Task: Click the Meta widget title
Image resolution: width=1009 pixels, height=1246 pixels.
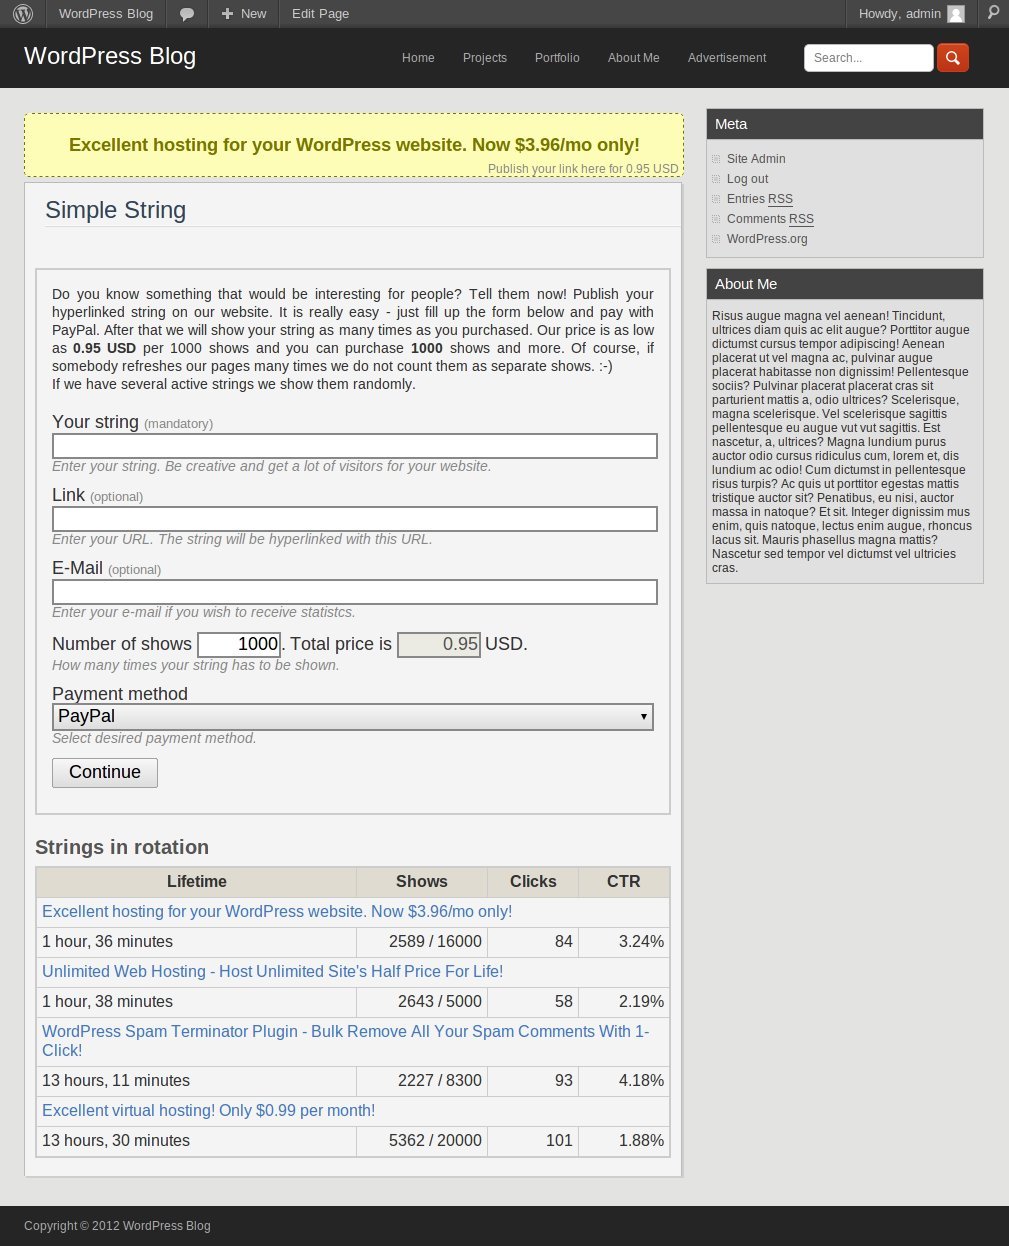Action: click(x=731, y=124)
